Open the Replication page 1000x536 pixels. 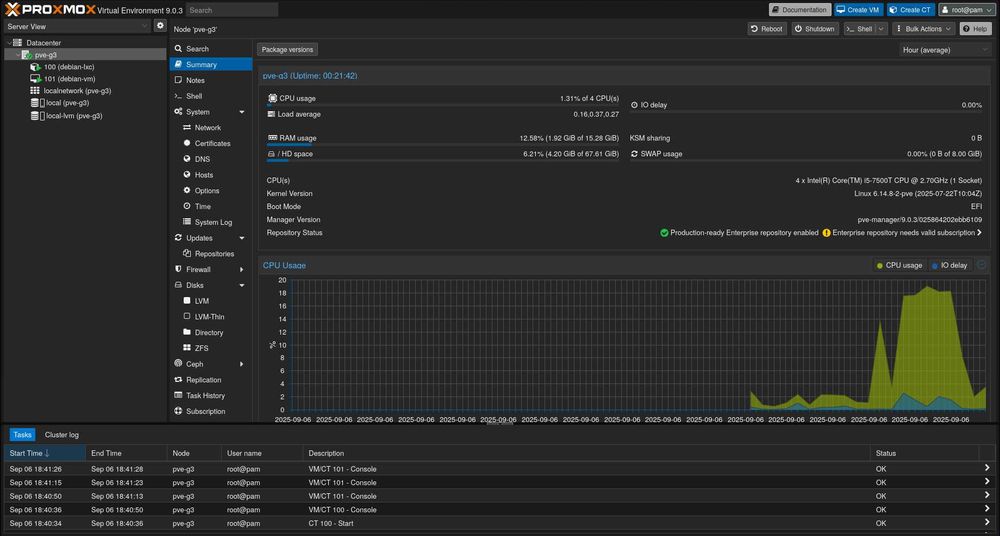[210, 380]
